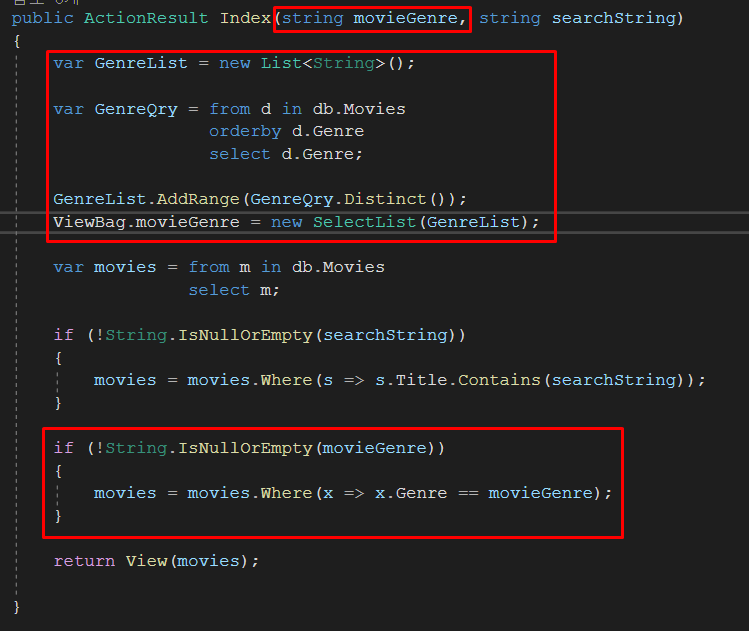
Task: Click ViewBag.movieGenre assignment
Action: [x=146, y=222]
